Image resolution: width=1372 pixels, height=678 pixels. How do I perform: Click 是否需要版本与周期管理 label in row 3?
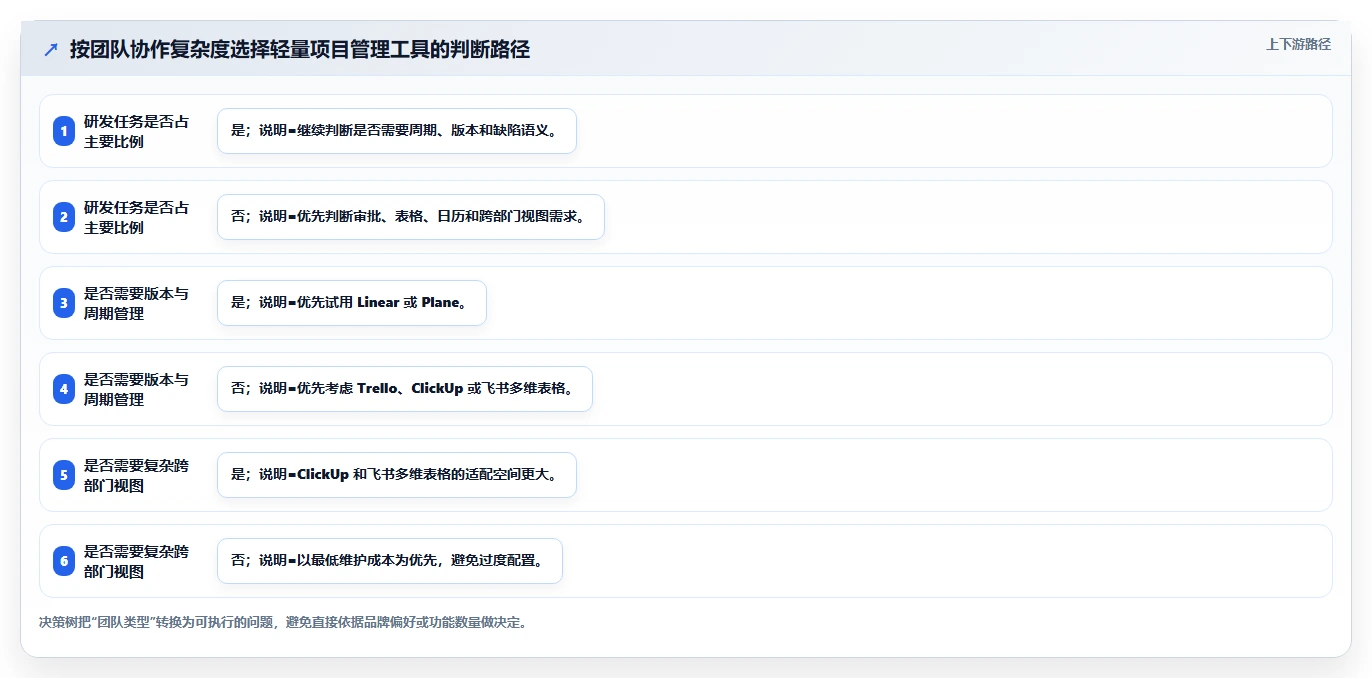(136, 303)
